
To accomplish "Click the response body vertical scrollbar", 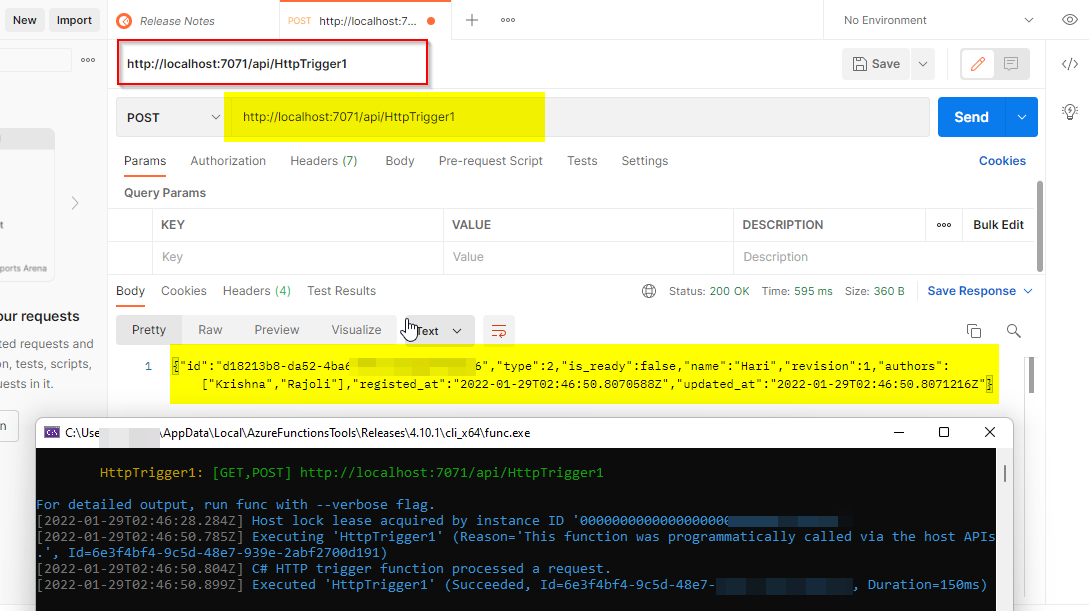I will 1031,376.
